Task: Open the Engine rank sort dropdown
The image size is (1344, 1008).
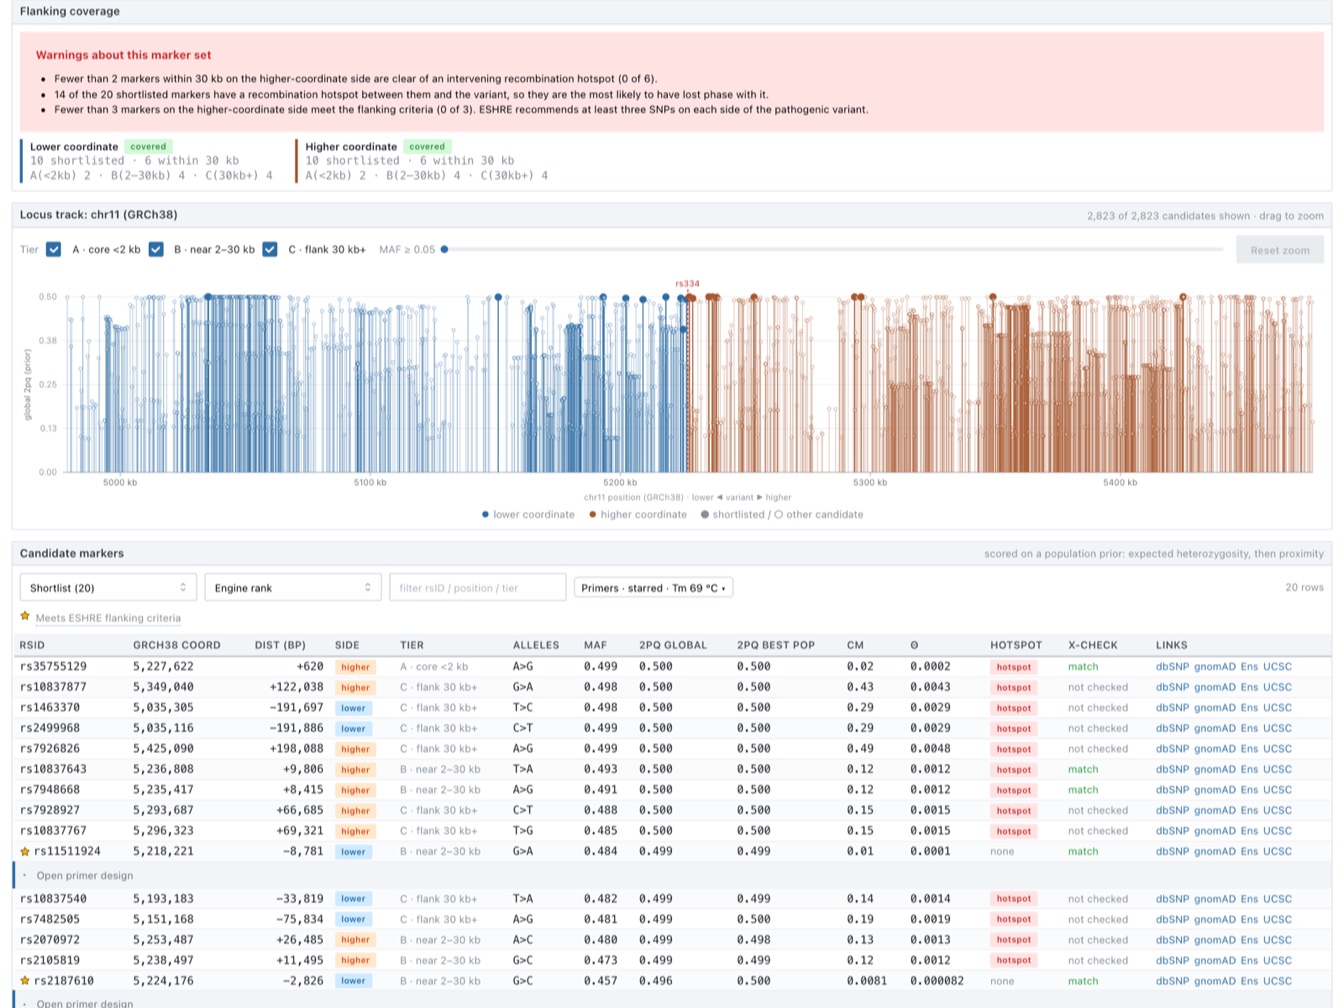Action: pos(293,588)
